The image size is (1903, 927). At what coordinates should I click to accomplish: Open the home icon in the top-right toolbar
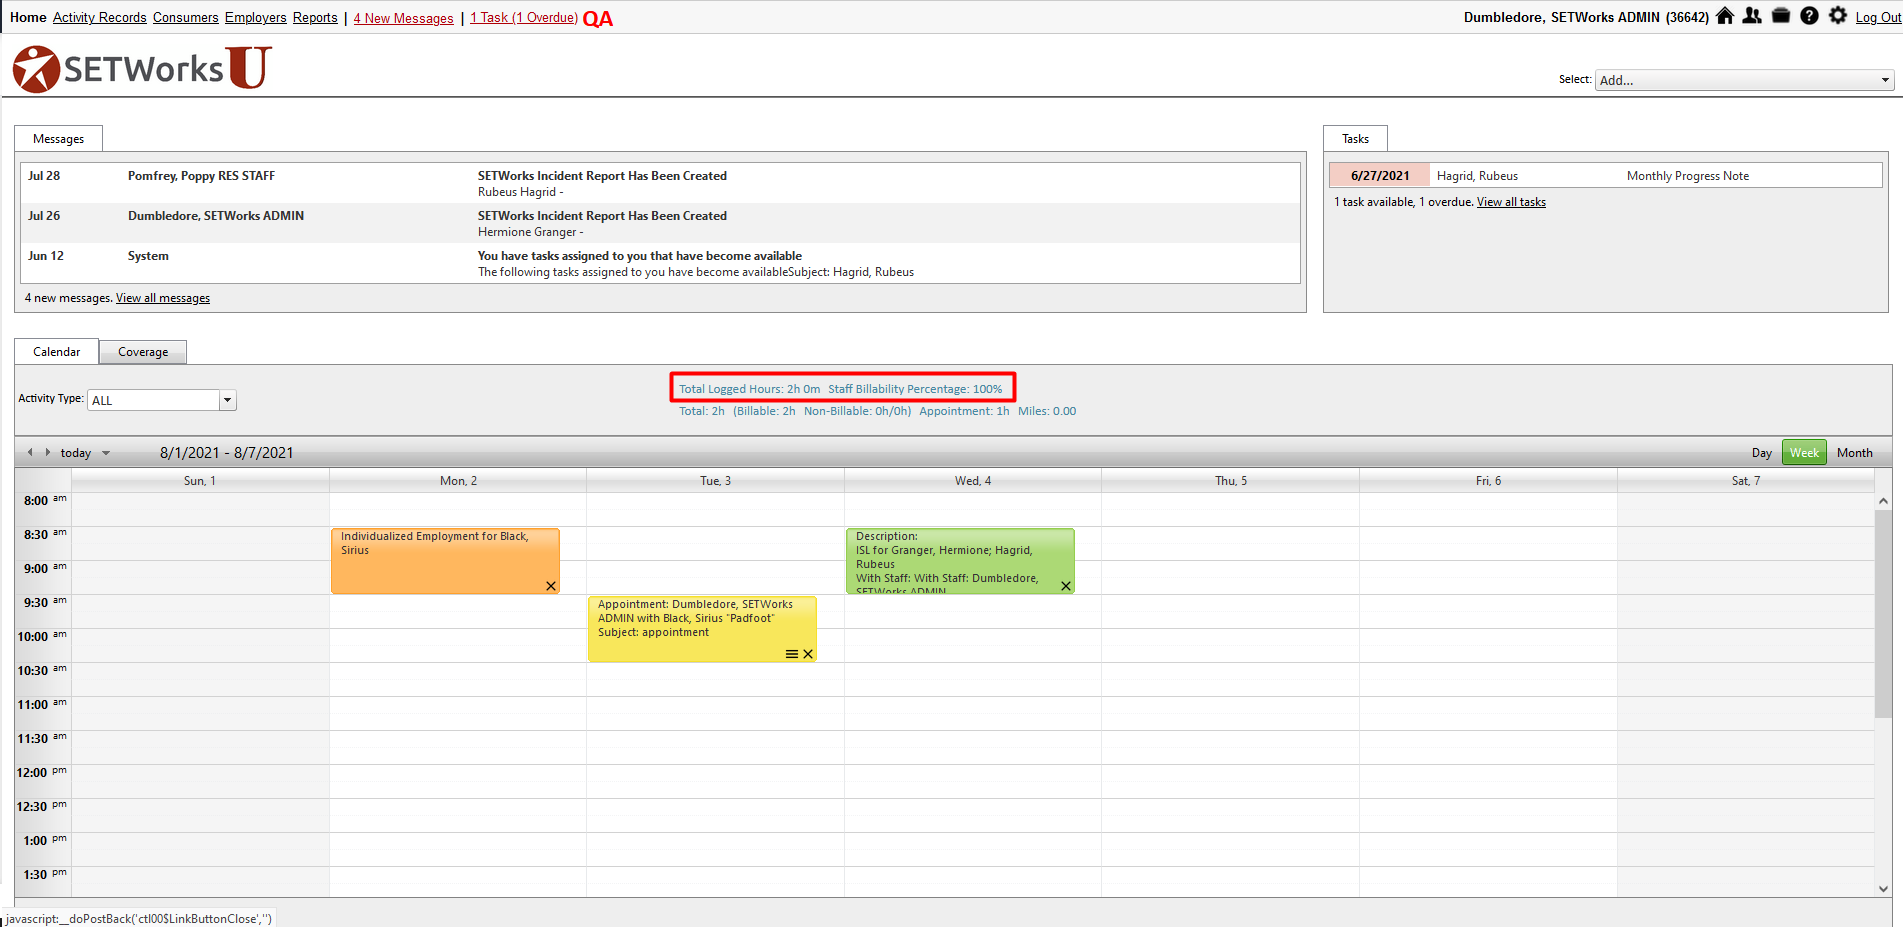click(1725, 16)
